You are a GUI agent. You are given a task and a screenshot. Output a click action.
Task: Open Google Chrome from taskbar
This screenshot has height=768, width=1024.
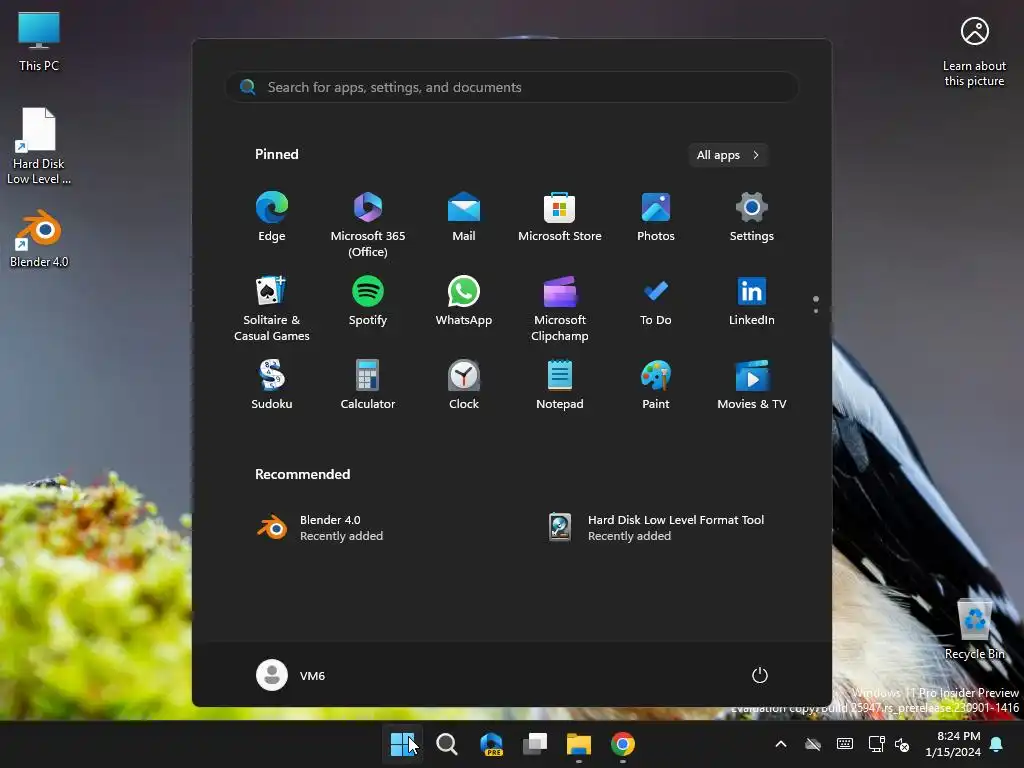coord(623,744)
